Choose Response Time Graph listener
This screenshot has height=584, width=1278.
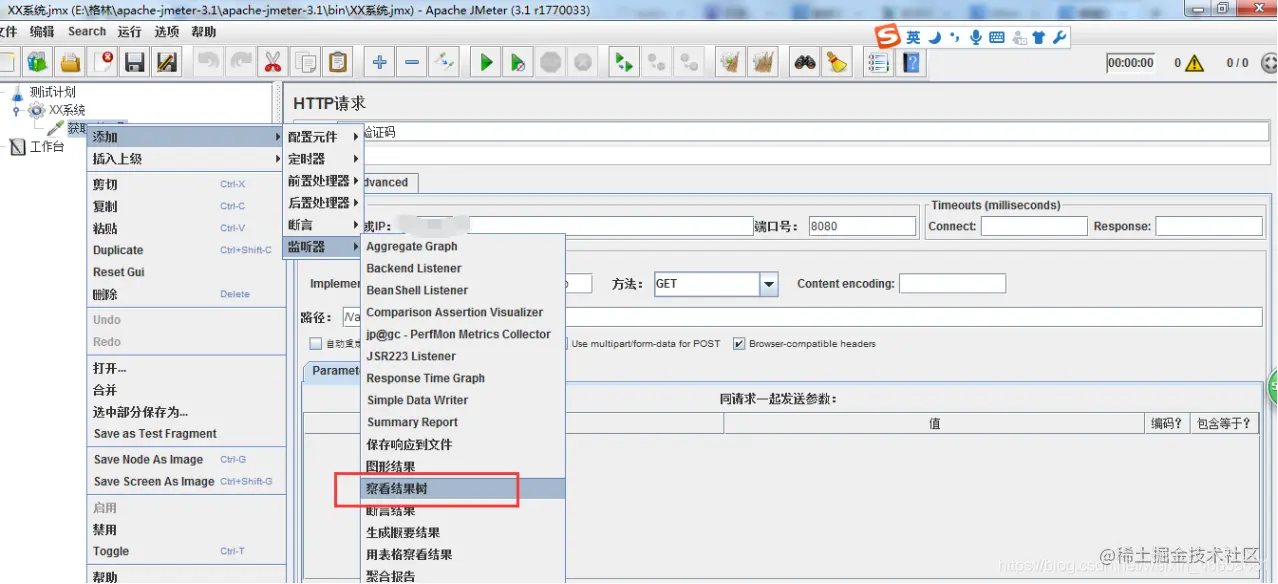pyautogui.click(x=463, y=378)
